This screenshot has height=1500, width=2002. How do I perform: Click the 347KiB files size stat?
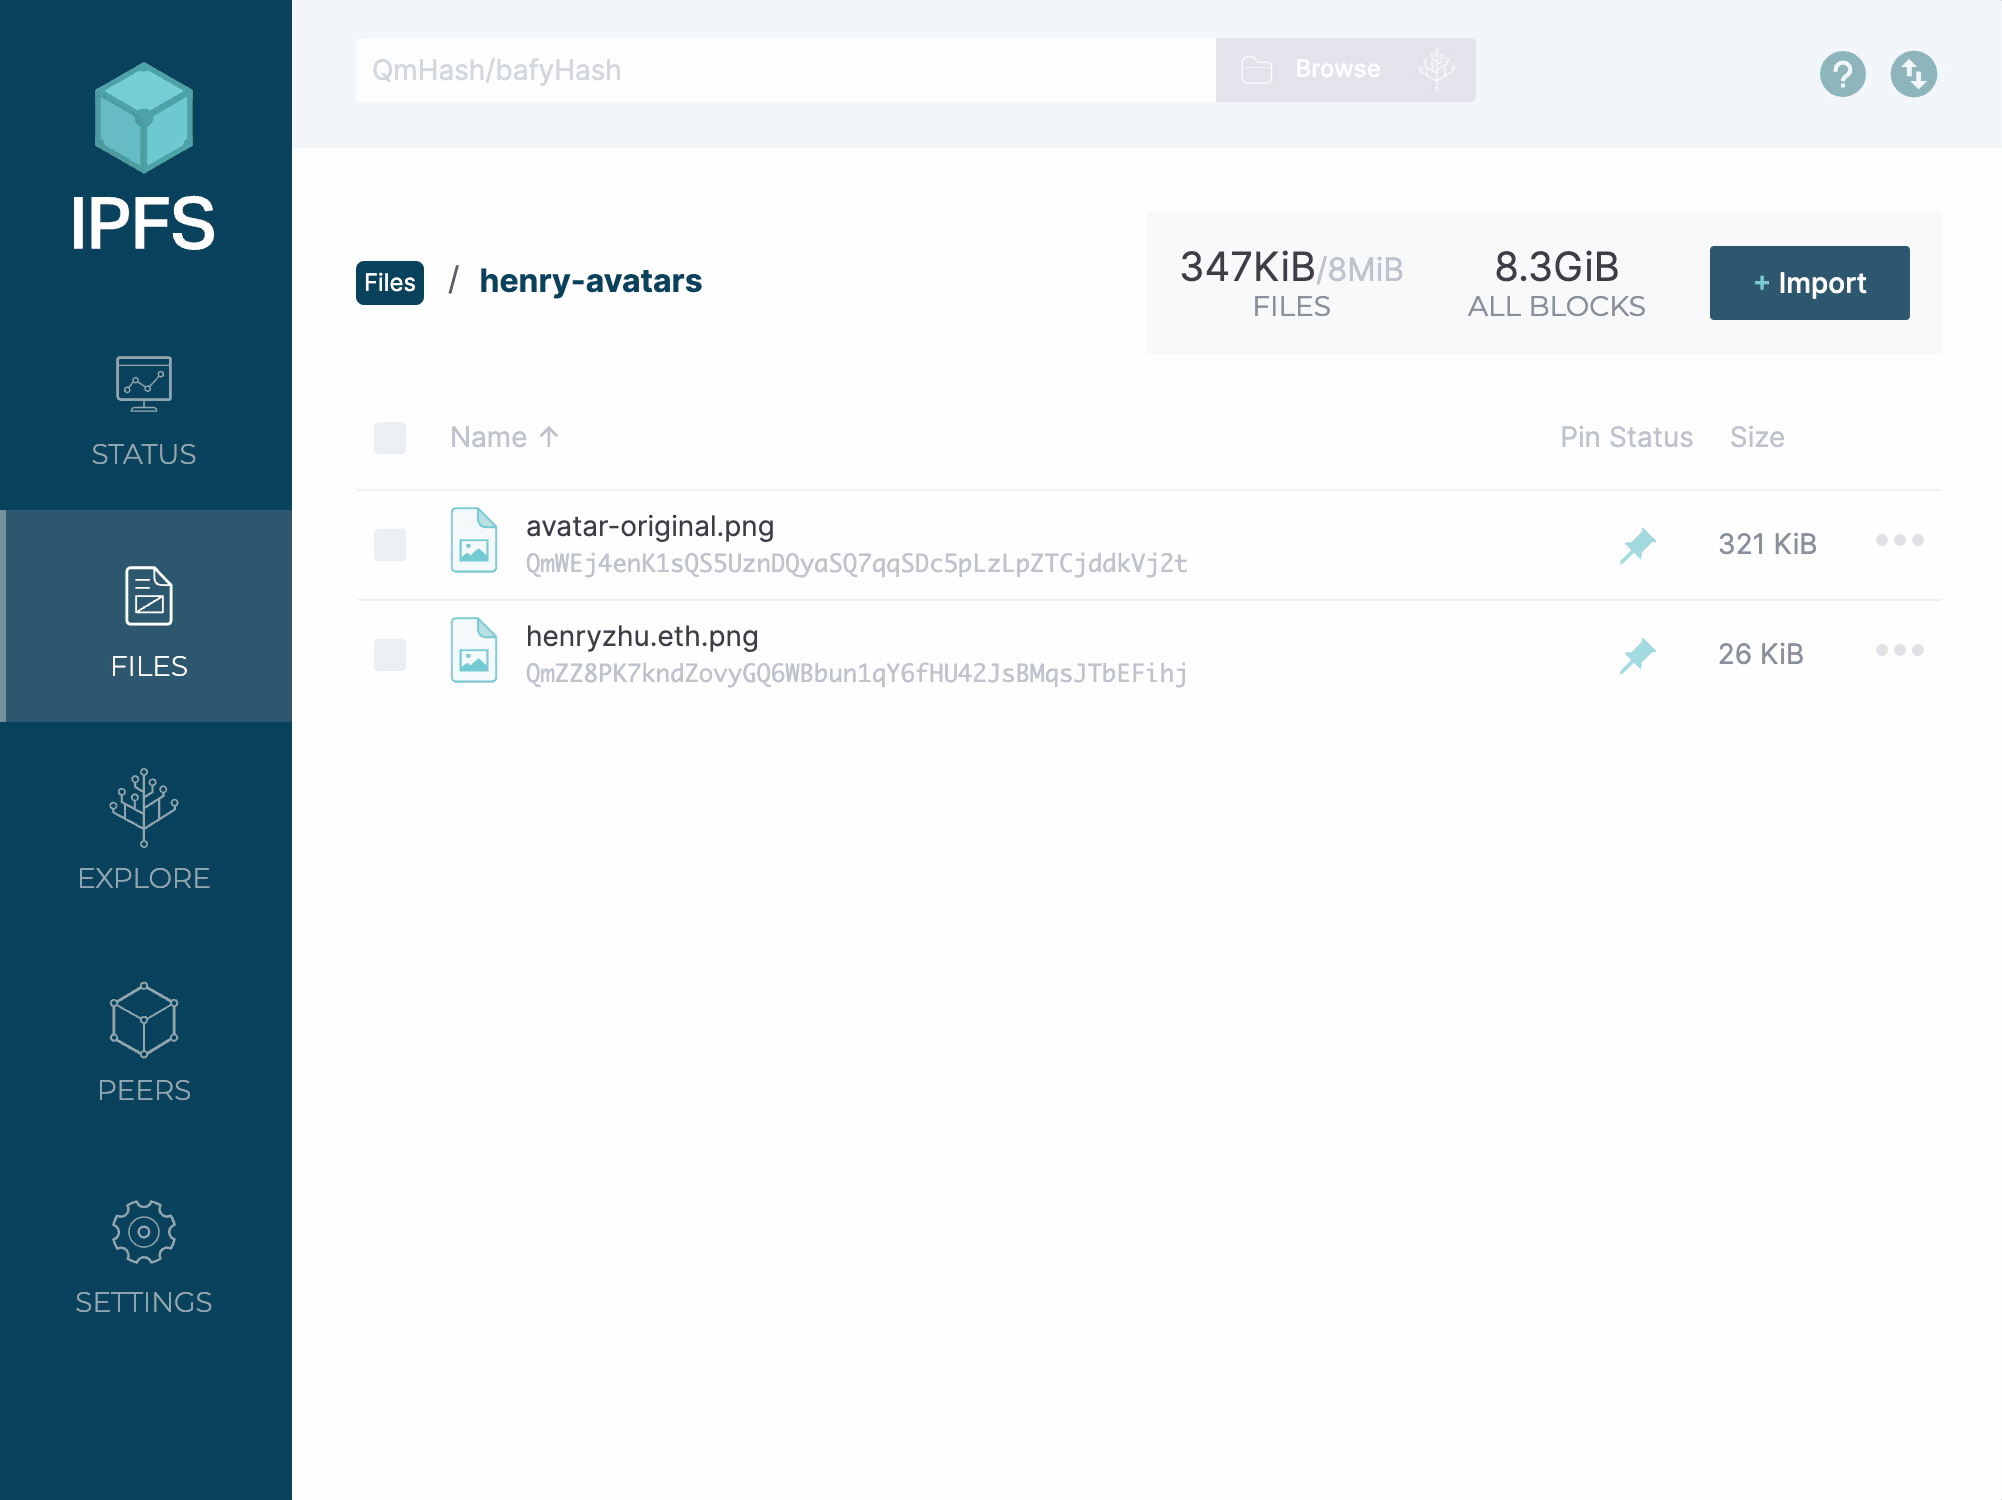[x=1292, y=283]
